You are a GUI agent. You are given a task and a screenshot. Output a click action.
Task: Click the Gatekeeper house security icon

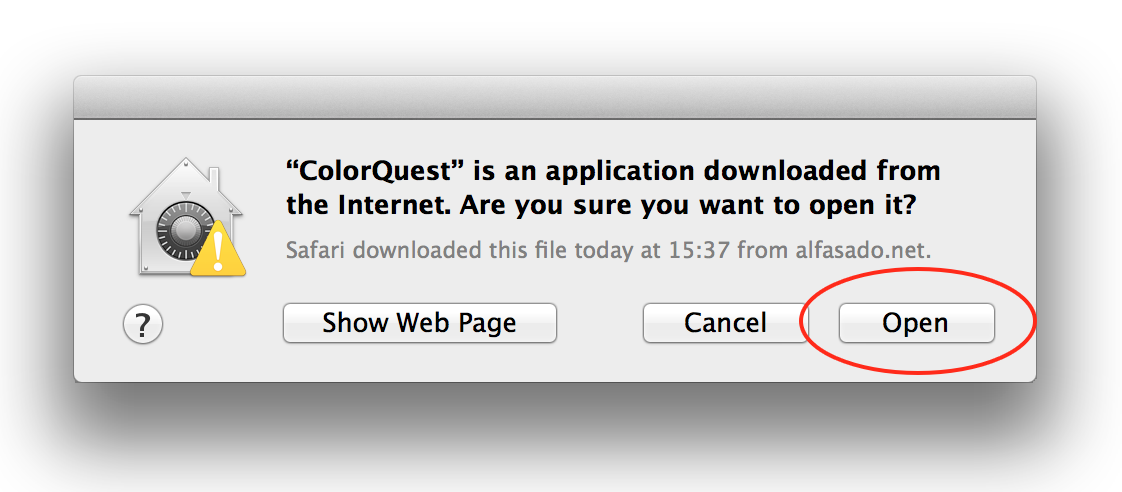186,216
